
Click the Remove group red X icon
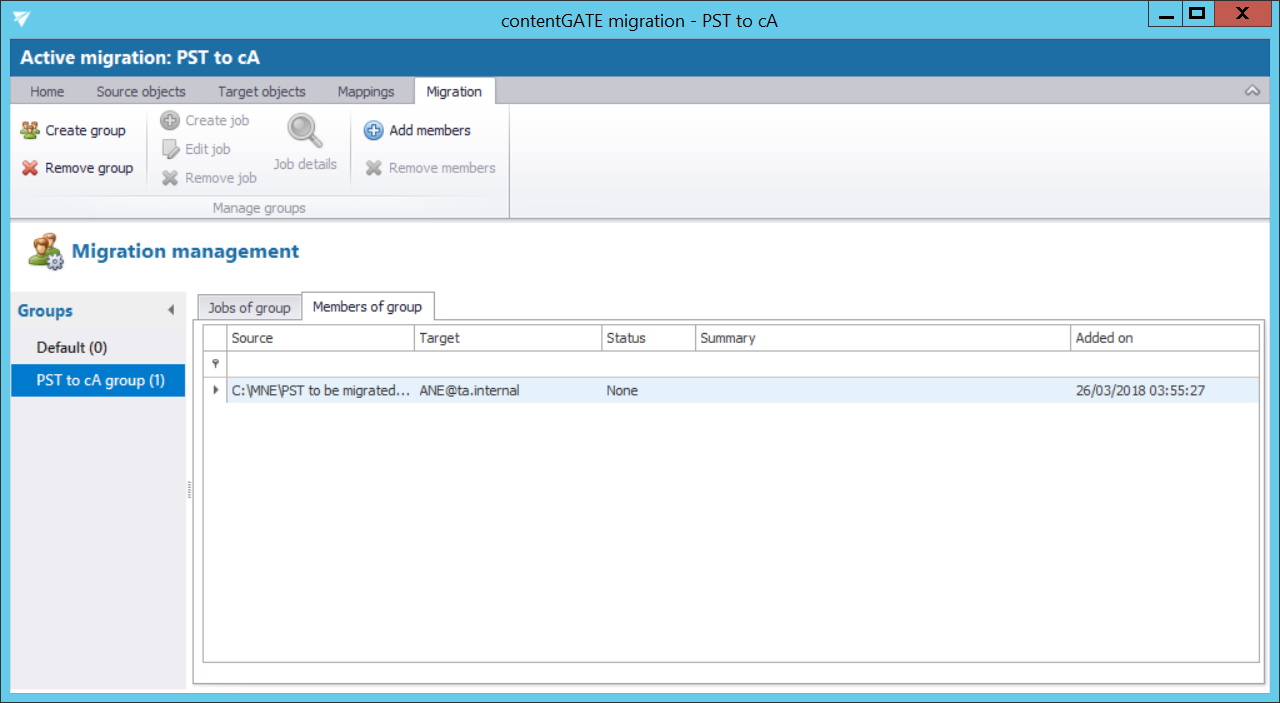(x=30, y=168)
